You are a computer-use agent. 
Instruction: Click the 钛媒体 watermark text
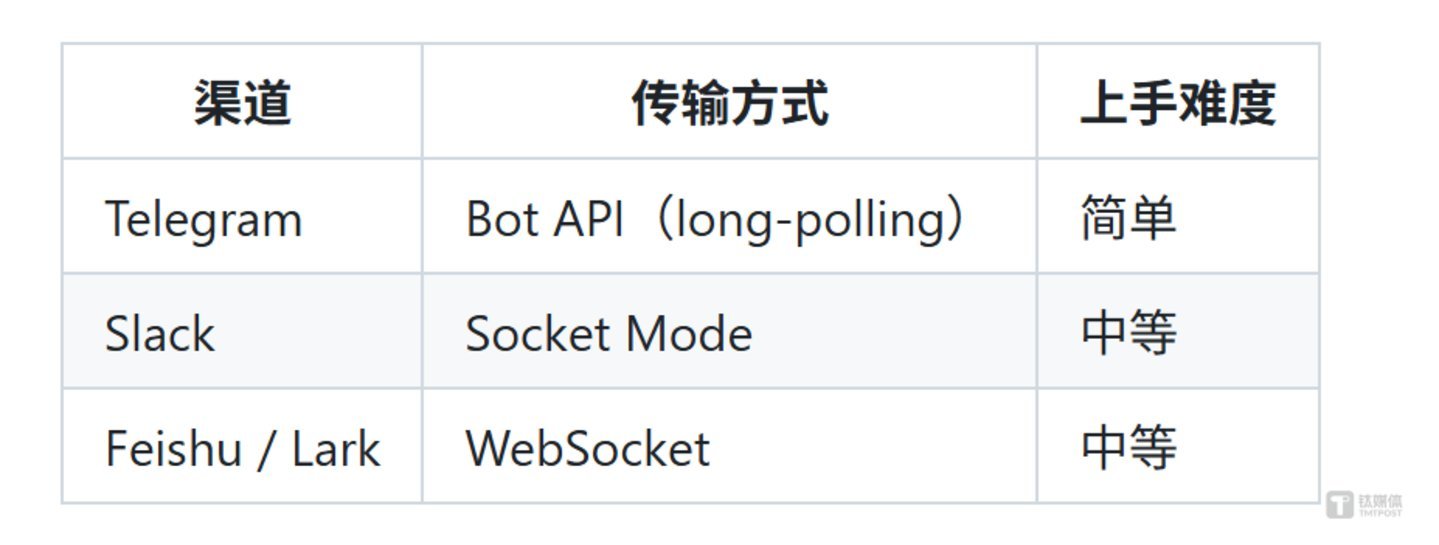pos(1380,500)
